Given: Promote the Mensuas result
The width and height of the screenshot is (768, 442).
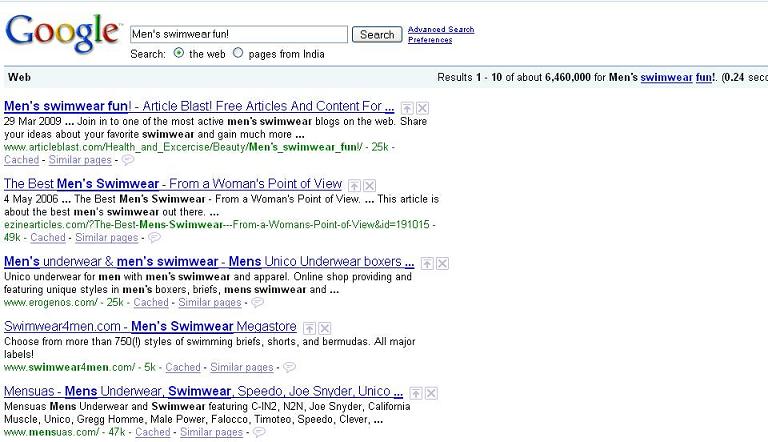Looking at the screenshot, I should [x=416, y=393].
